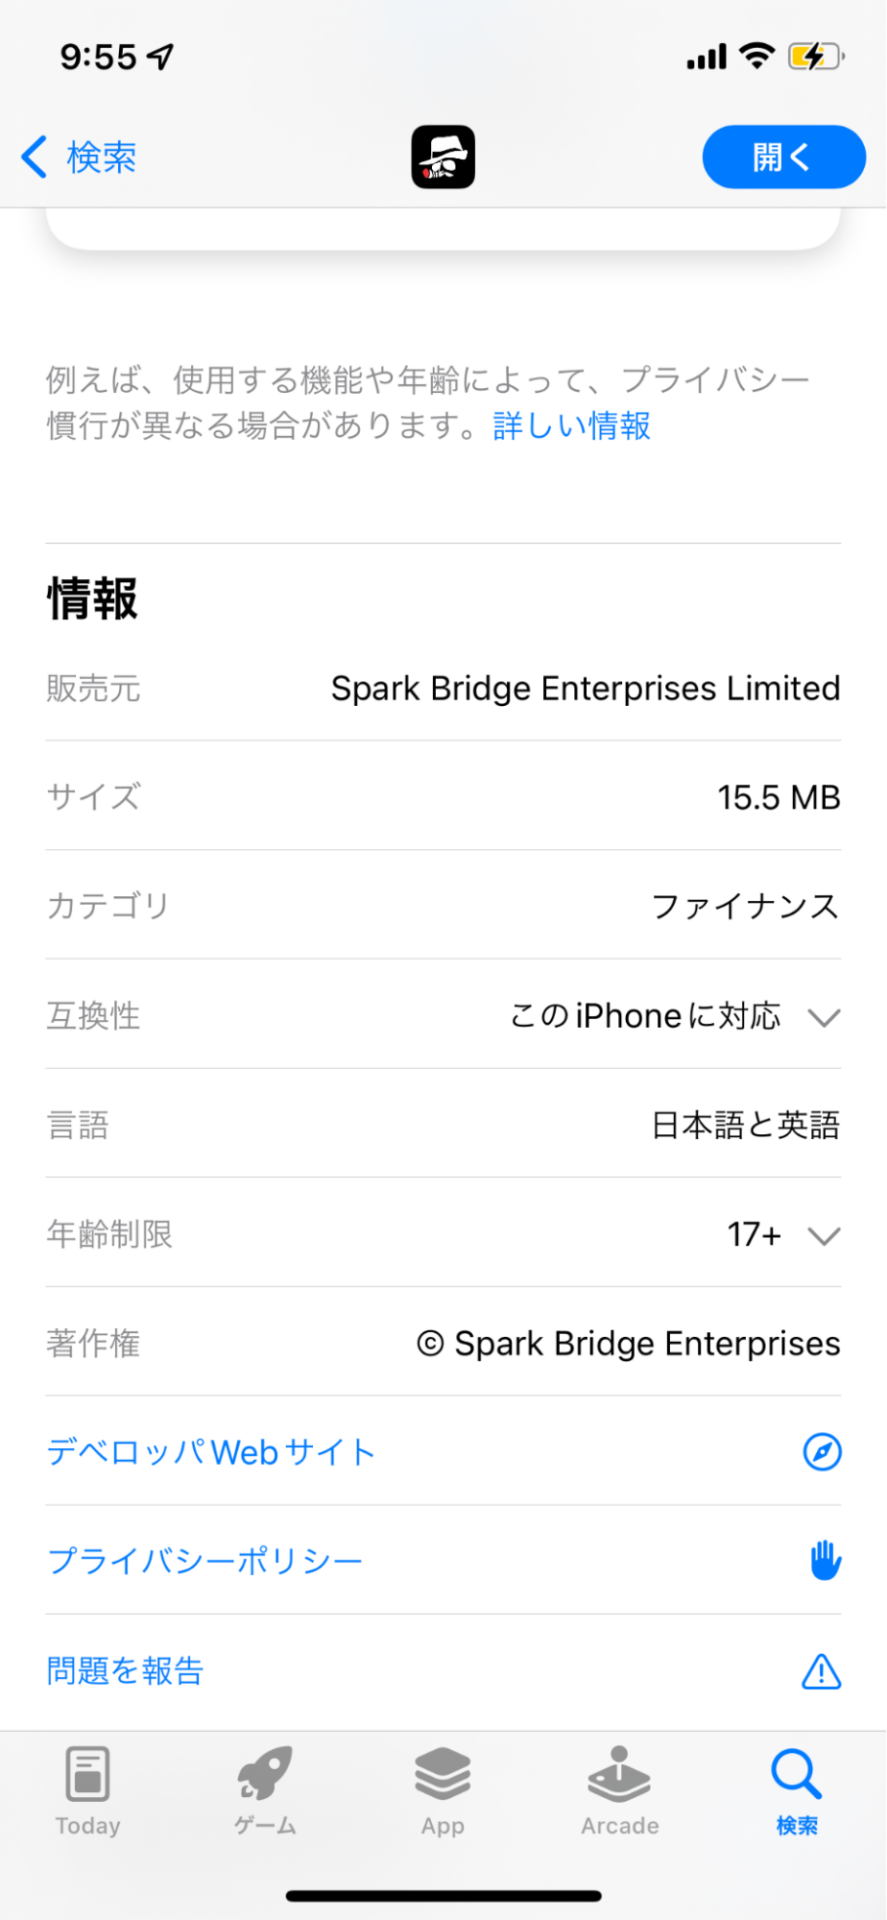Open プライバシーポリシー link
The height and width of the screenshot is (1920, 887).
tap(205, 1560)
